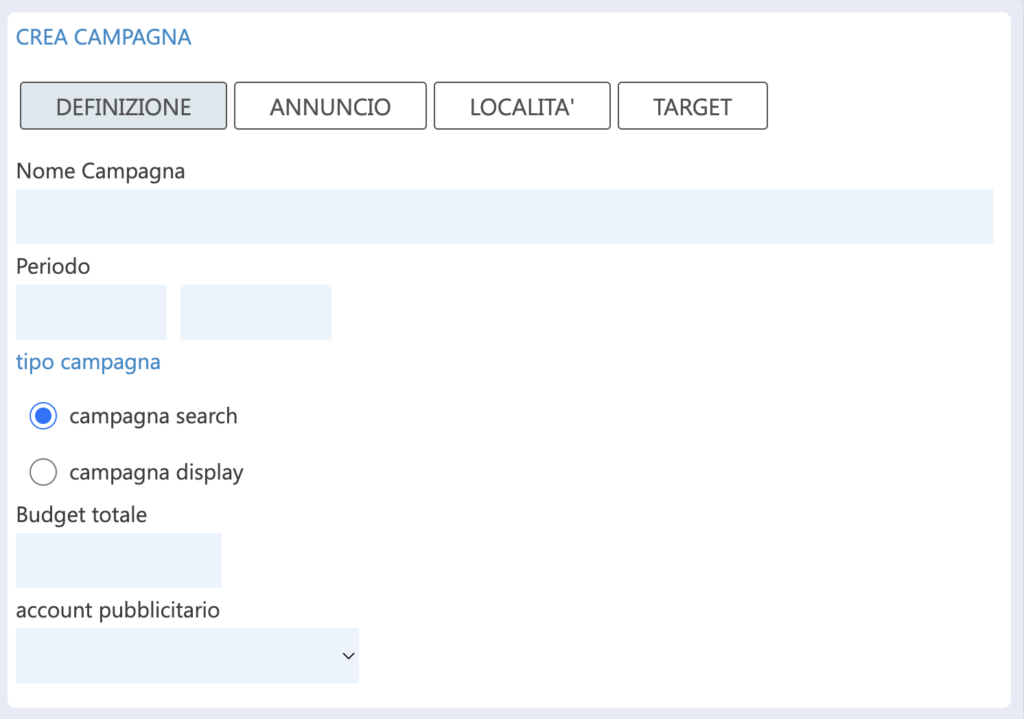This screenshot has width=1024, height=719.
Task: Select the TARGET tab
Action: 692,106
